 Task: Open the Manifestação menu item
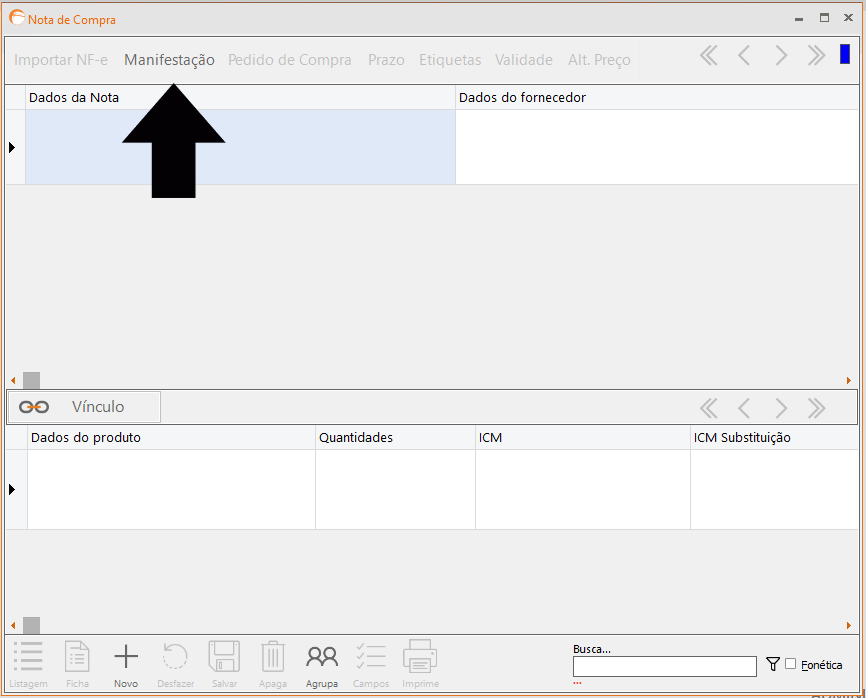[x=169, y=60]
